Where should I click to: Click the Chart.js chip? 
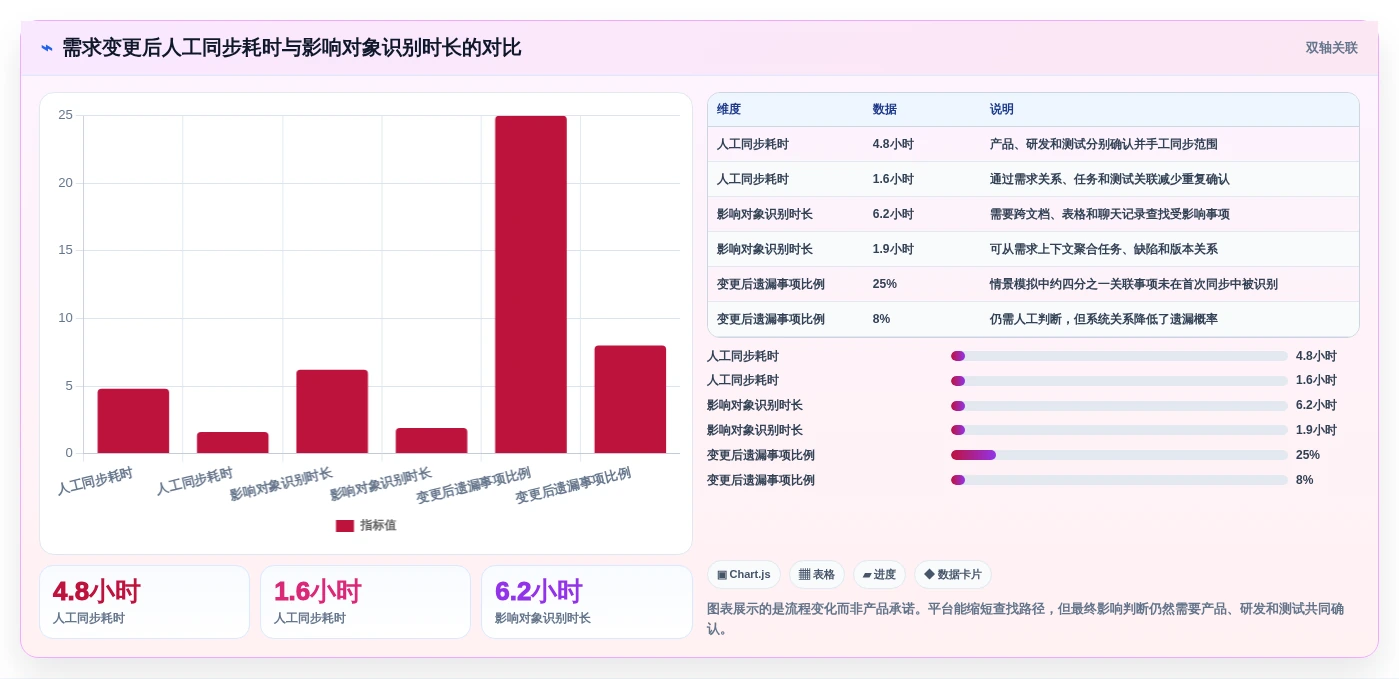pos(743,575)
